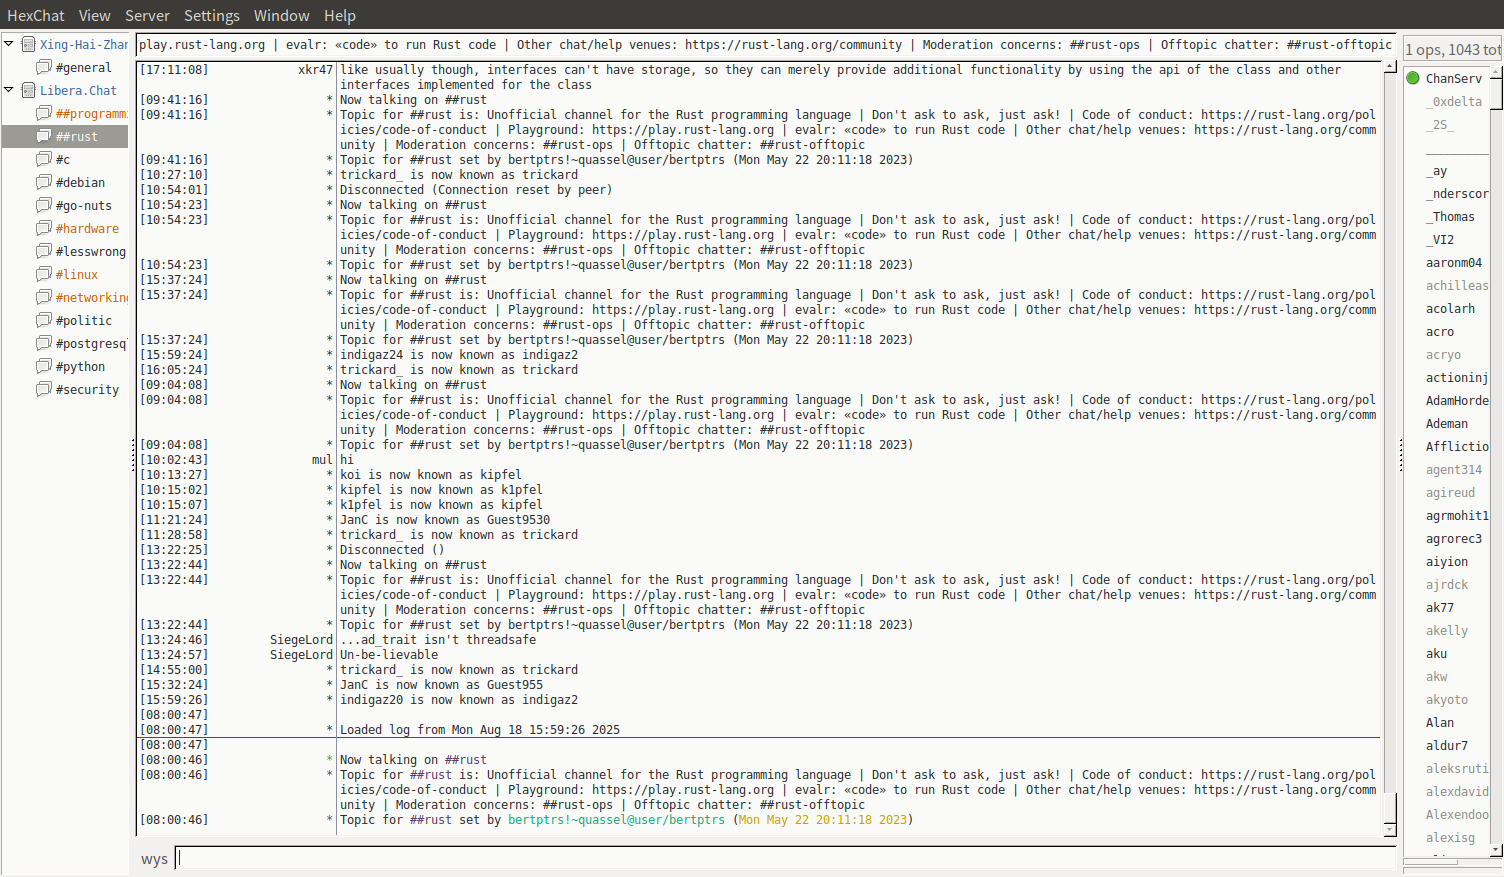
Task: Select user aiyion in the user list
Action: click(1447, 562)
